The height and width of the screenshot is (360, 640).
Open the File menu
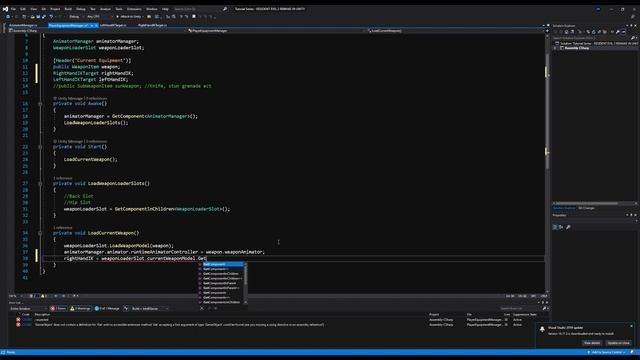tap(13, 9)
